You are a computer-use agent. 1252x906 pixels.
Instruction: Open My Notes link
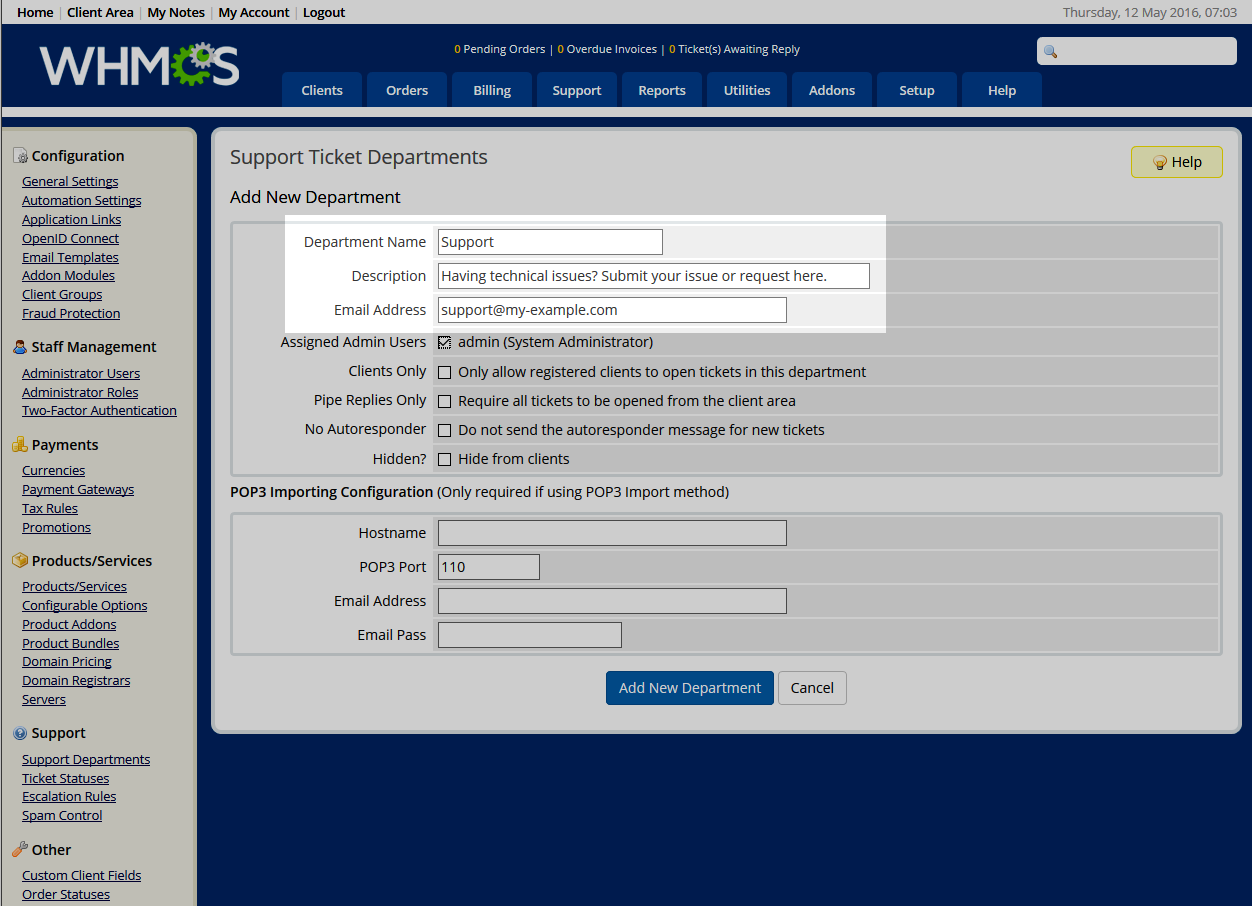(176, 13)
